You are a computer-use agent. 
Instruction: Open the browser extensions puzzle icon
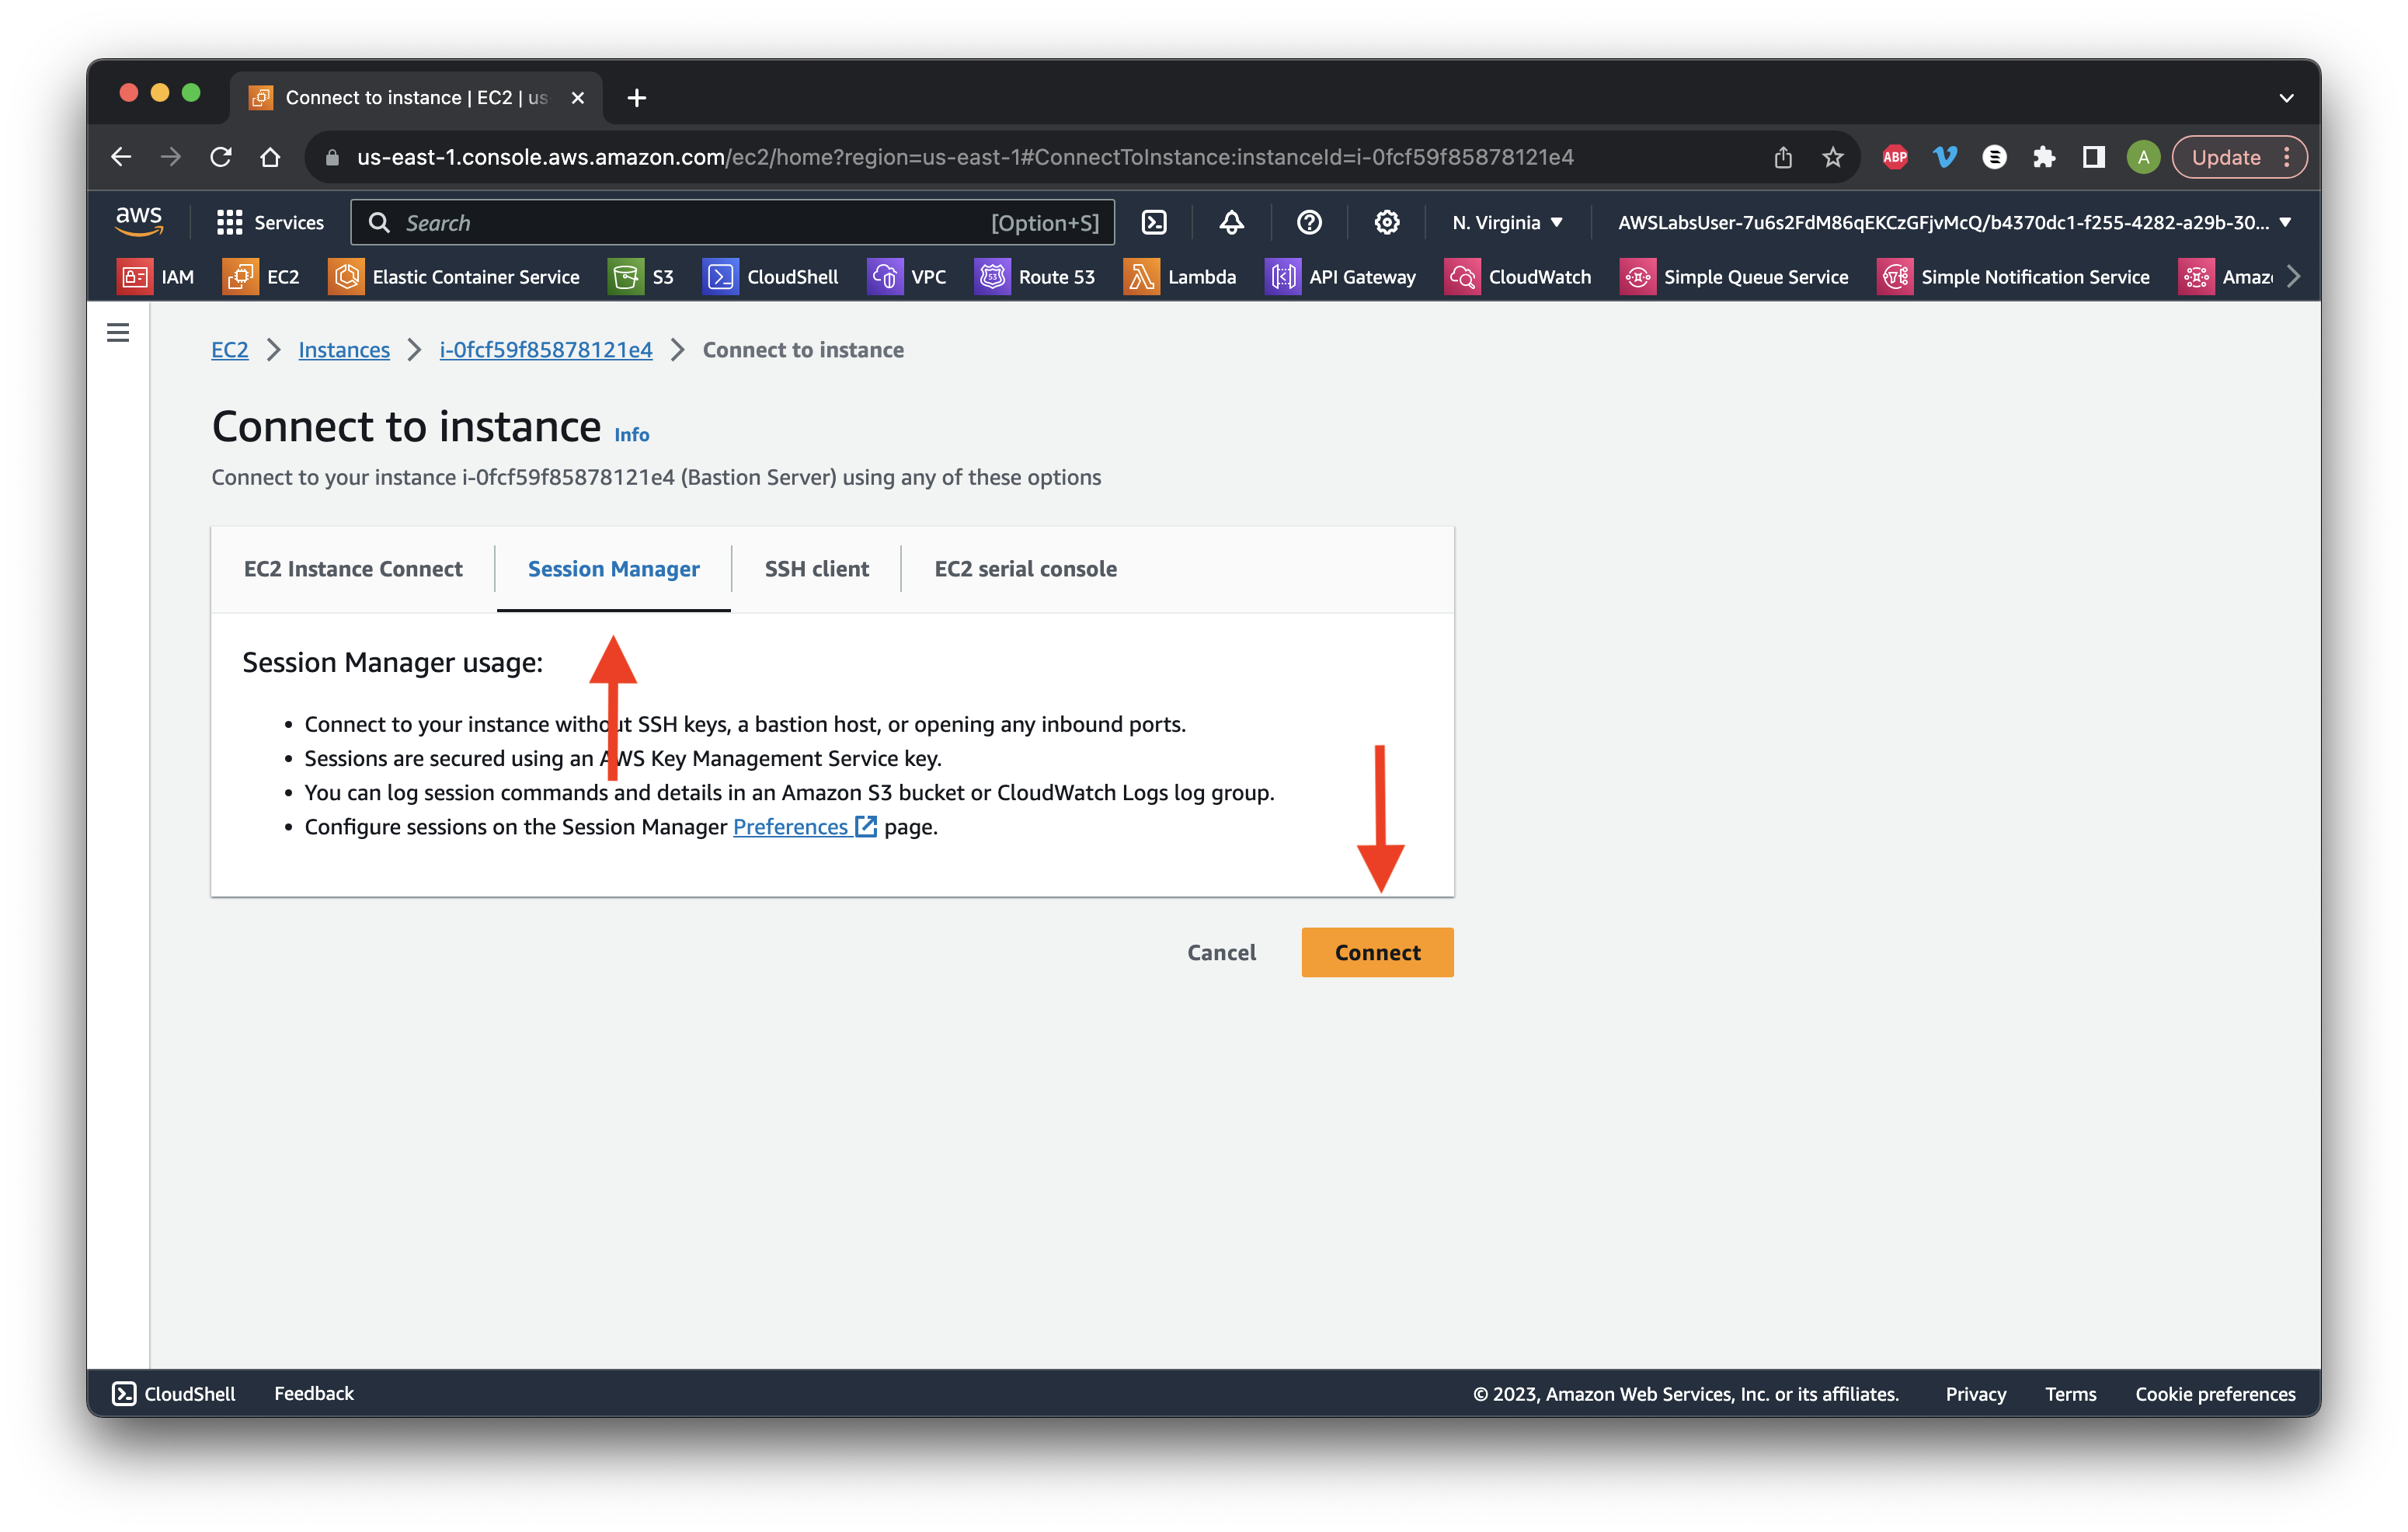[2044, 157]
